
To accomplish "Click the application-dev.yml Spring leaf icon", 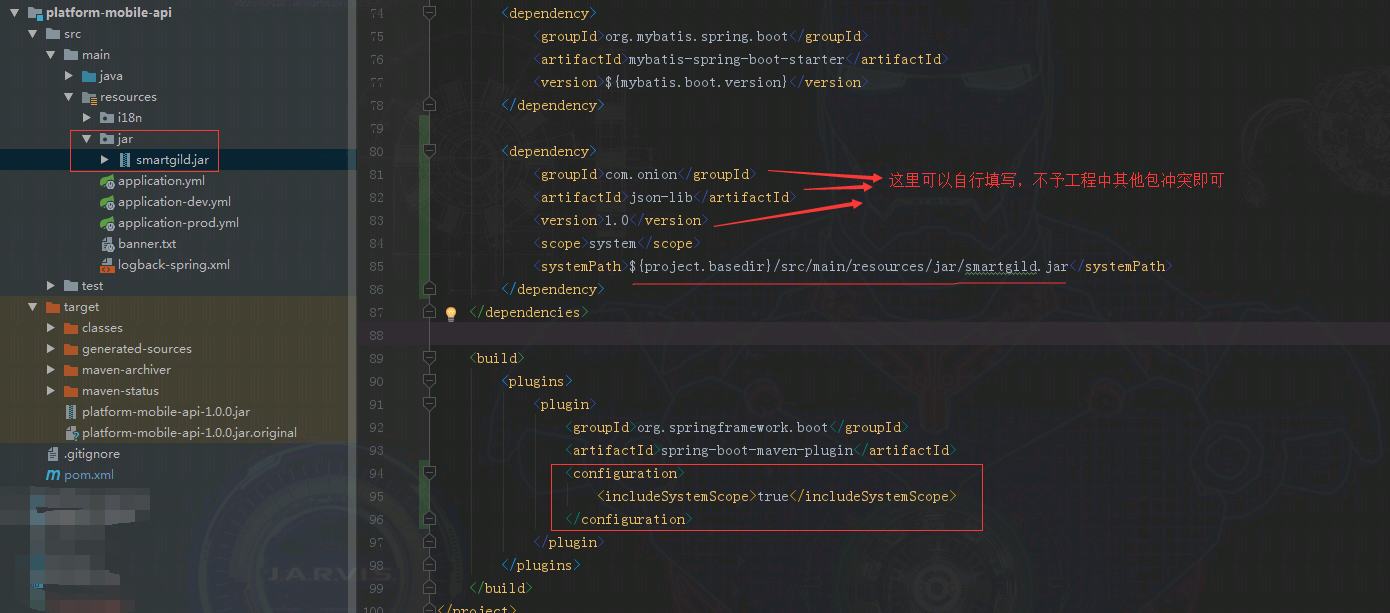I will coord(107,202).
